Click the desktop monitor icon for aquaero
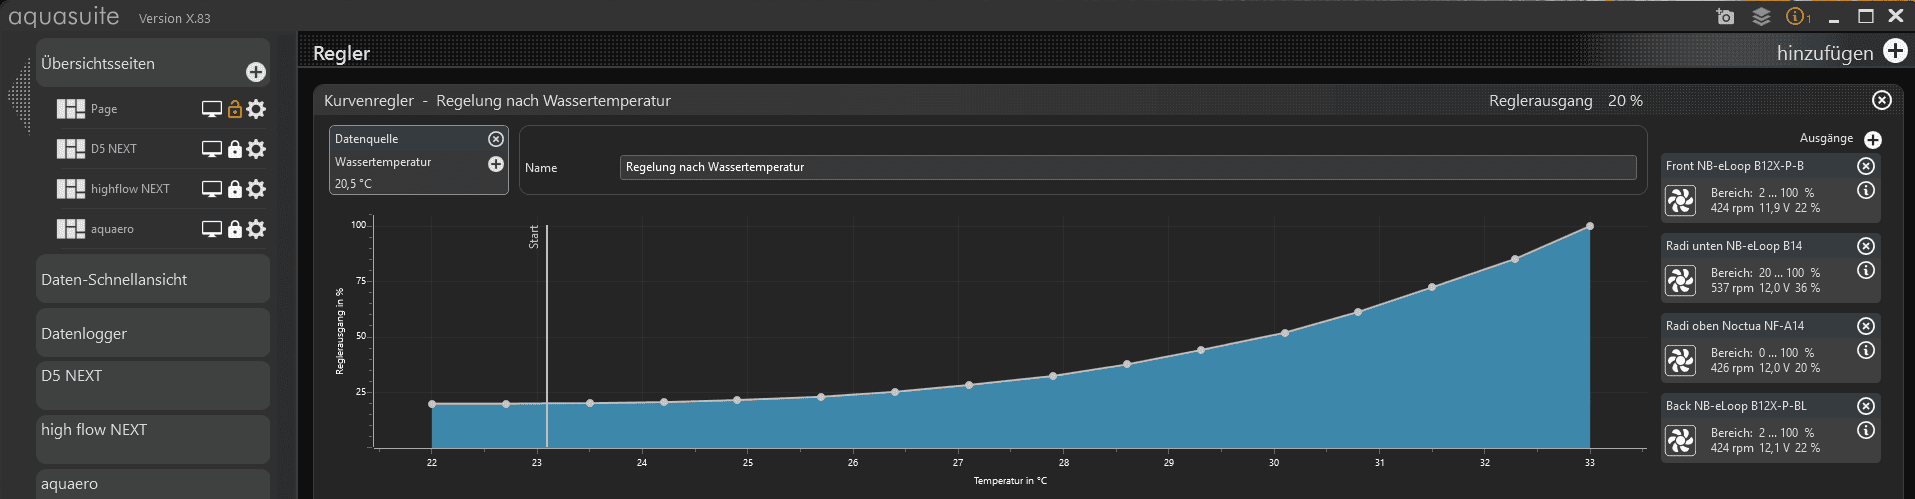This screenshot has width=1915, height=499. (212, 229)
